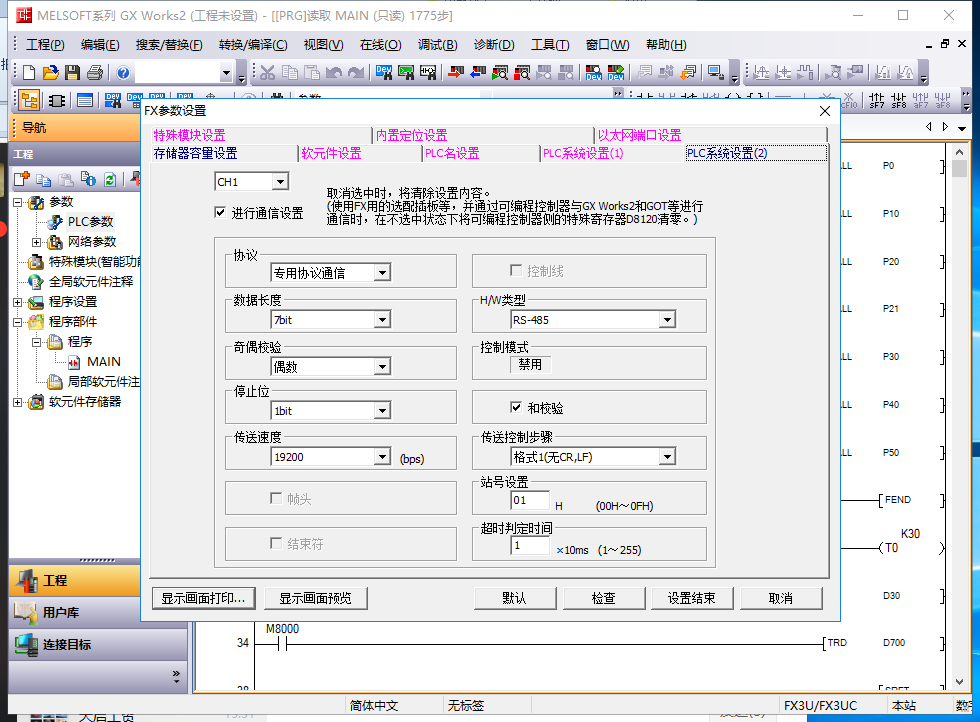Screen dimensions: 980x722
Task: Click the Copy icon in navigation panel
Action: (x=43, y=179)
